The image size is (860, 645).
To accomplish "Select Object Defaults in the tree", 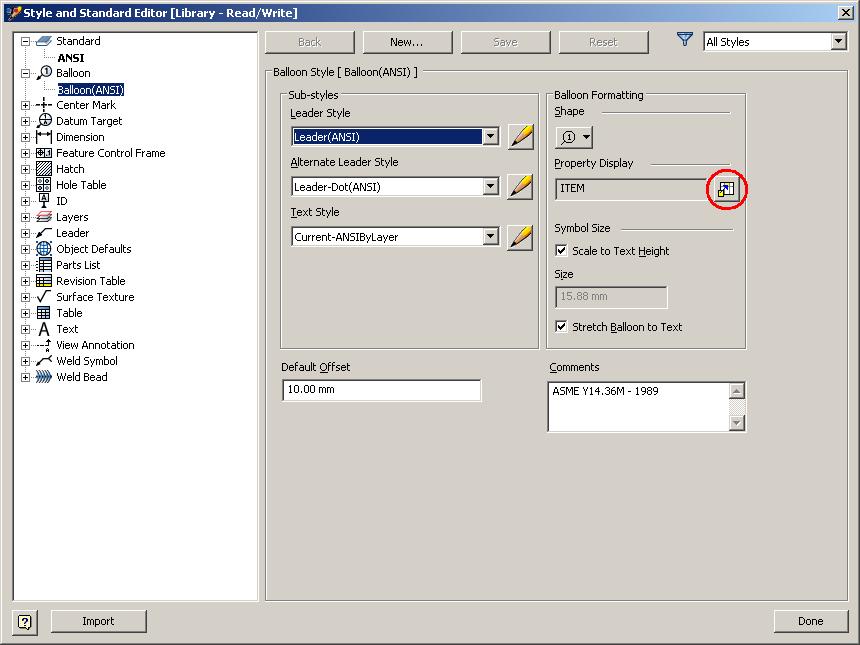I will click(94, 249).
